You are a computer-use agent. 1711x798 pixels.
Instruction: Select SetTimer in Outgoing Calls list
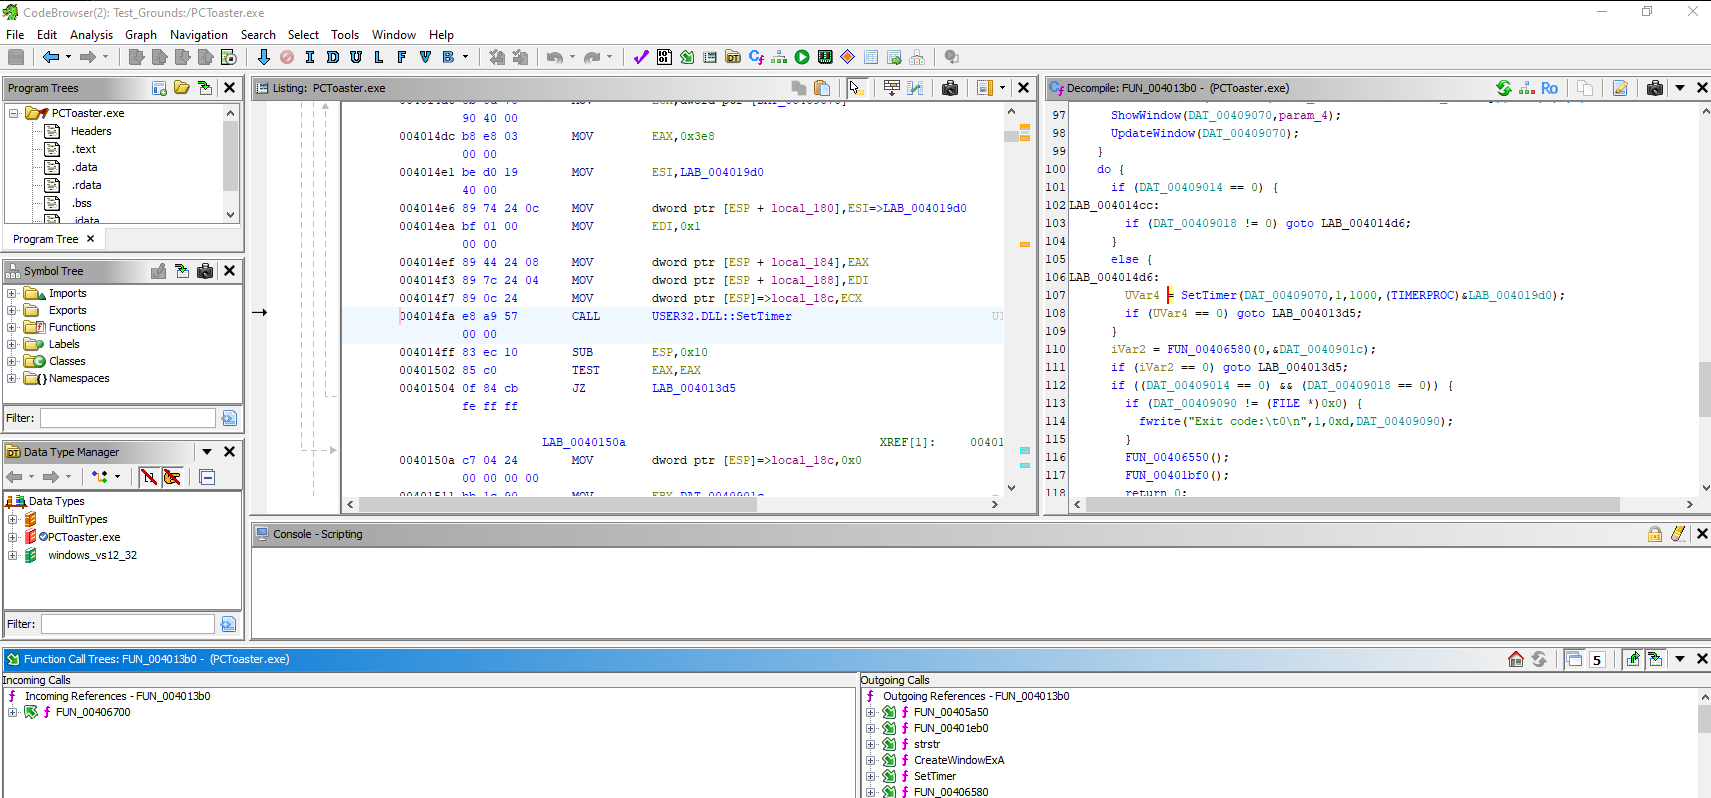click(934, 776)
